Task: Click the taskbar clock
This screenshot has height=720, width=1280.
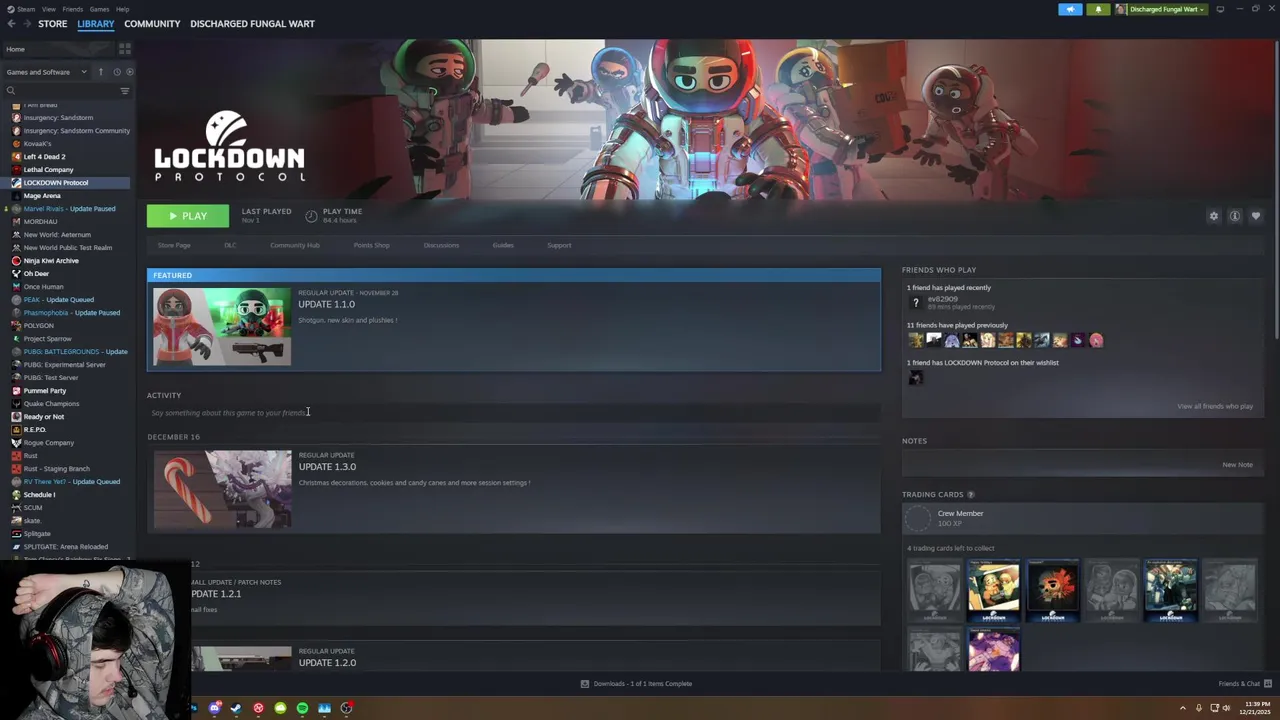Action: (x=1257, y=708)
